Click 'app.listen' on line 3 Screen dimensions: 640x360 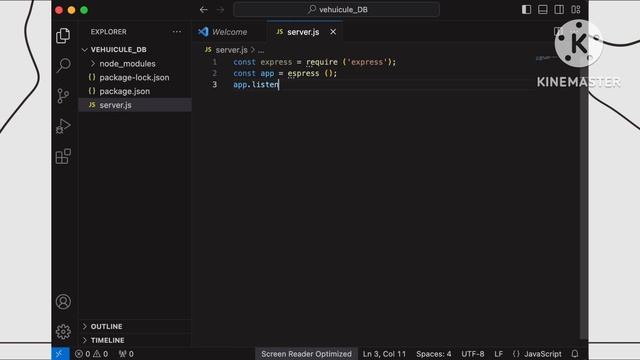256,84
